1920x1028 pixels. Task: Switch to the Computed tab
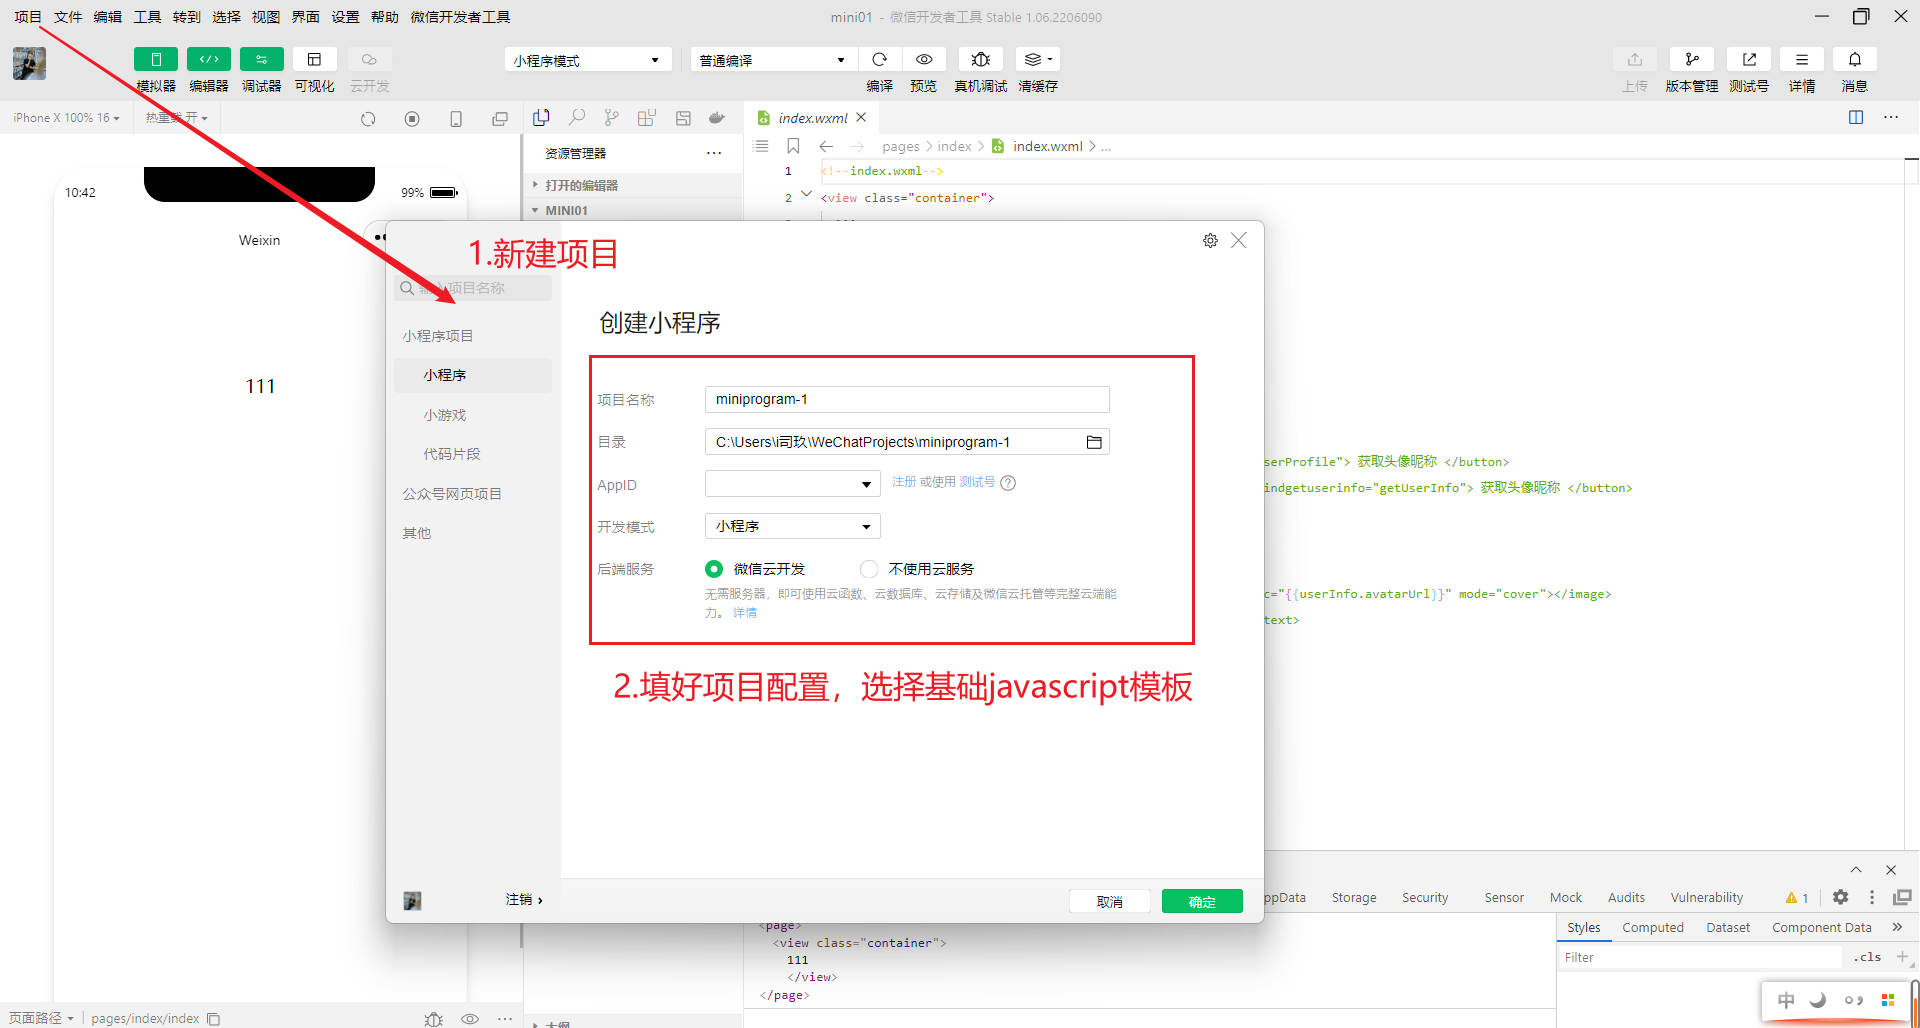point(1653,927)
